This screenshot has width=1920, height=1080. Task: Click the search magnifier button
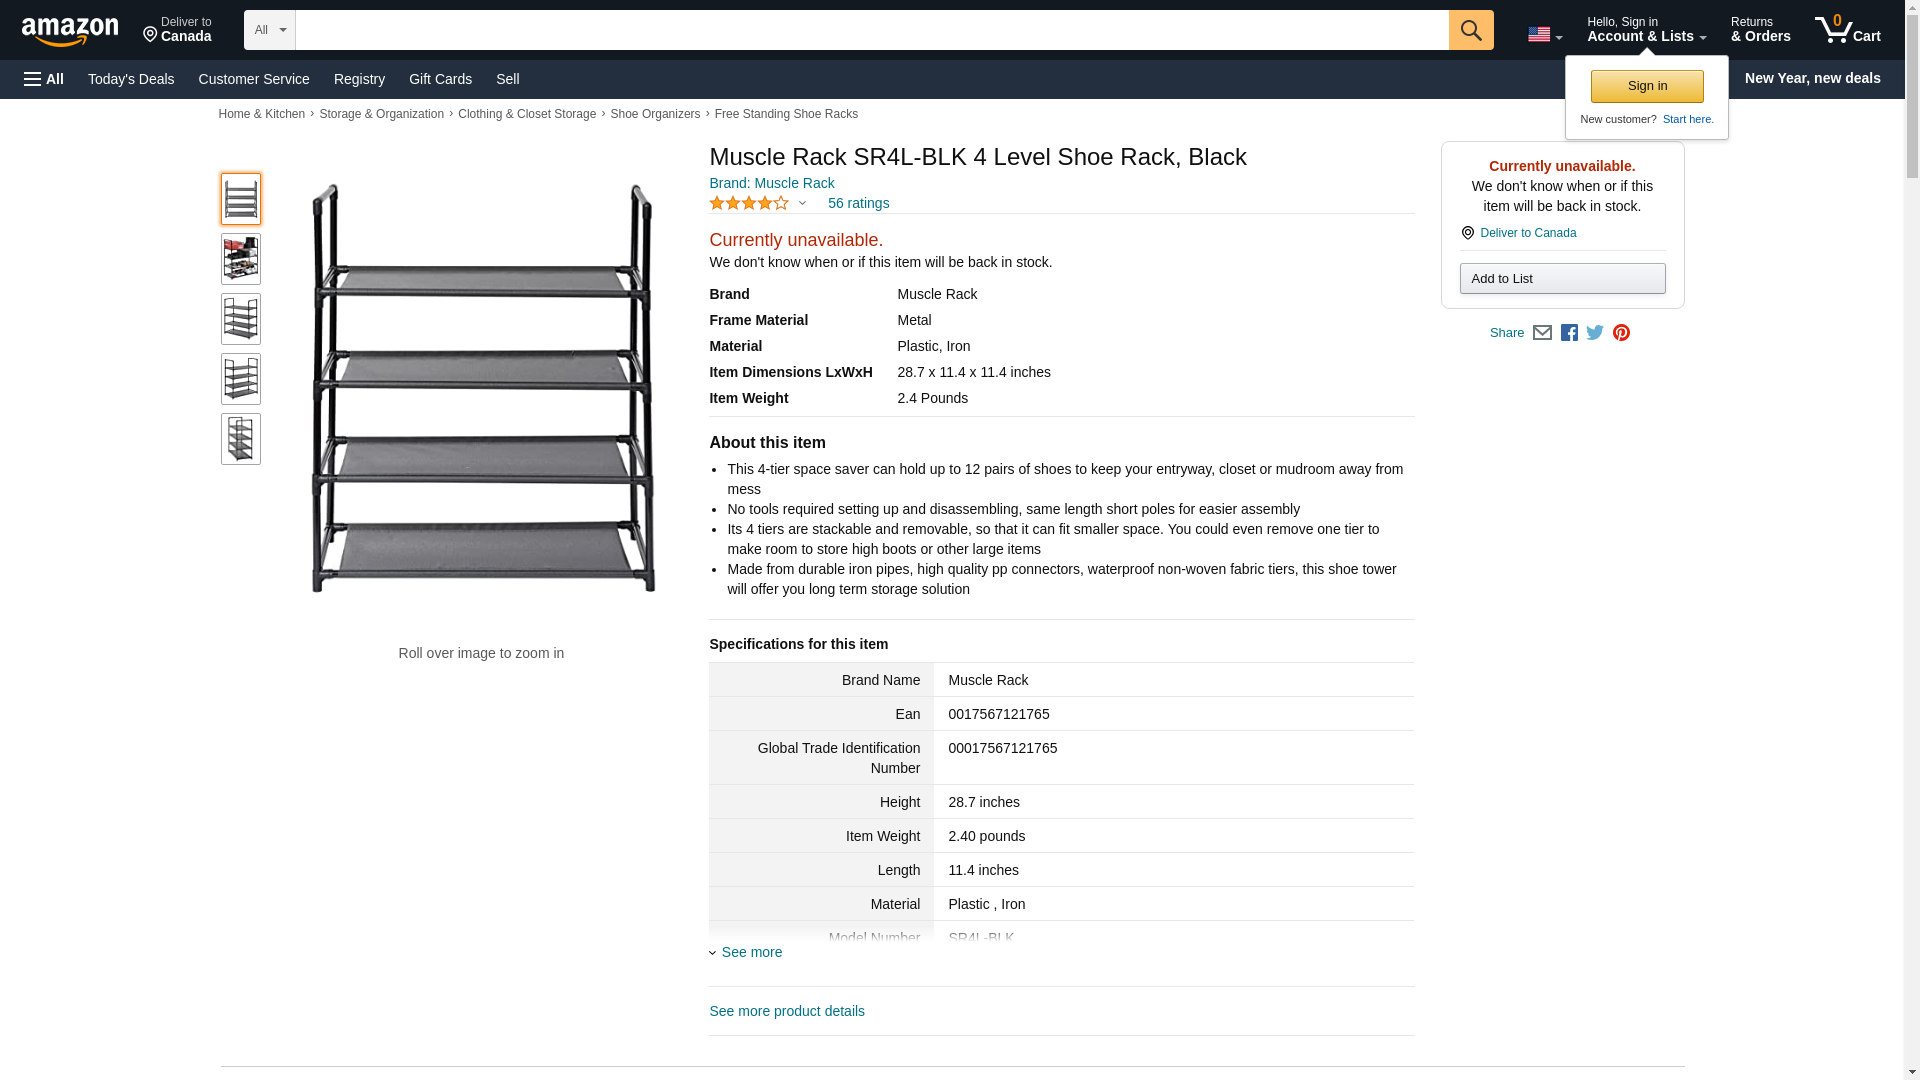coord(1470,30)
